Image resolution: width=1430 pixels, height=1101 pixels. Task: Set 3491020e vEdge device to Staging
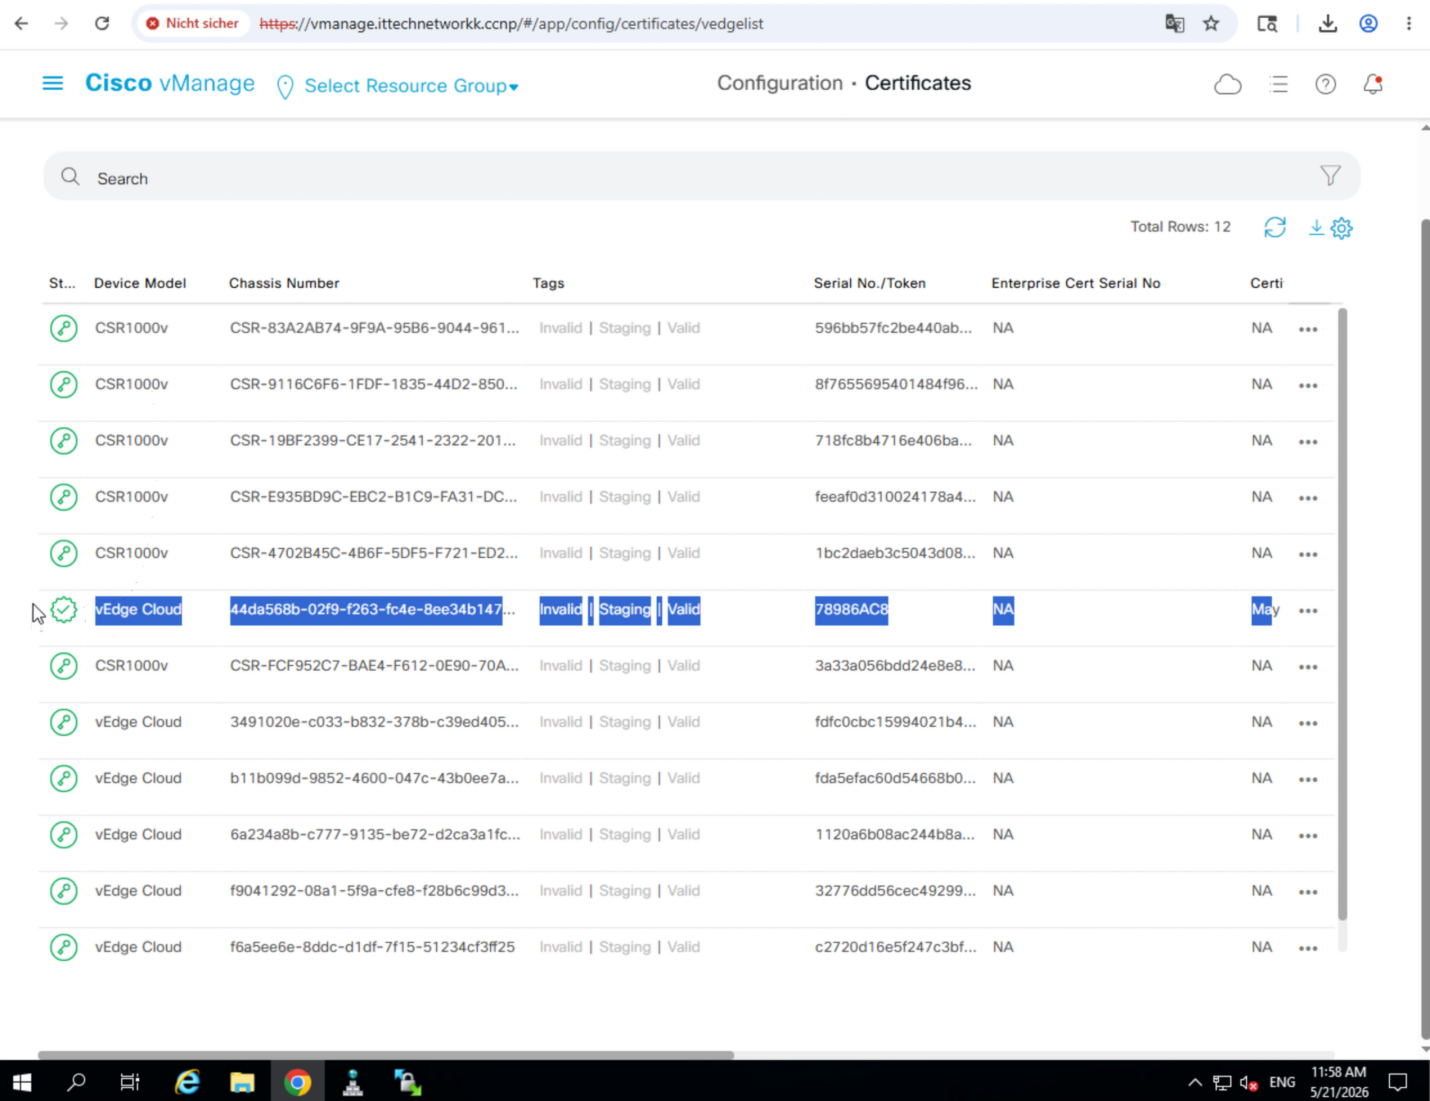click(x=625, y=722)
